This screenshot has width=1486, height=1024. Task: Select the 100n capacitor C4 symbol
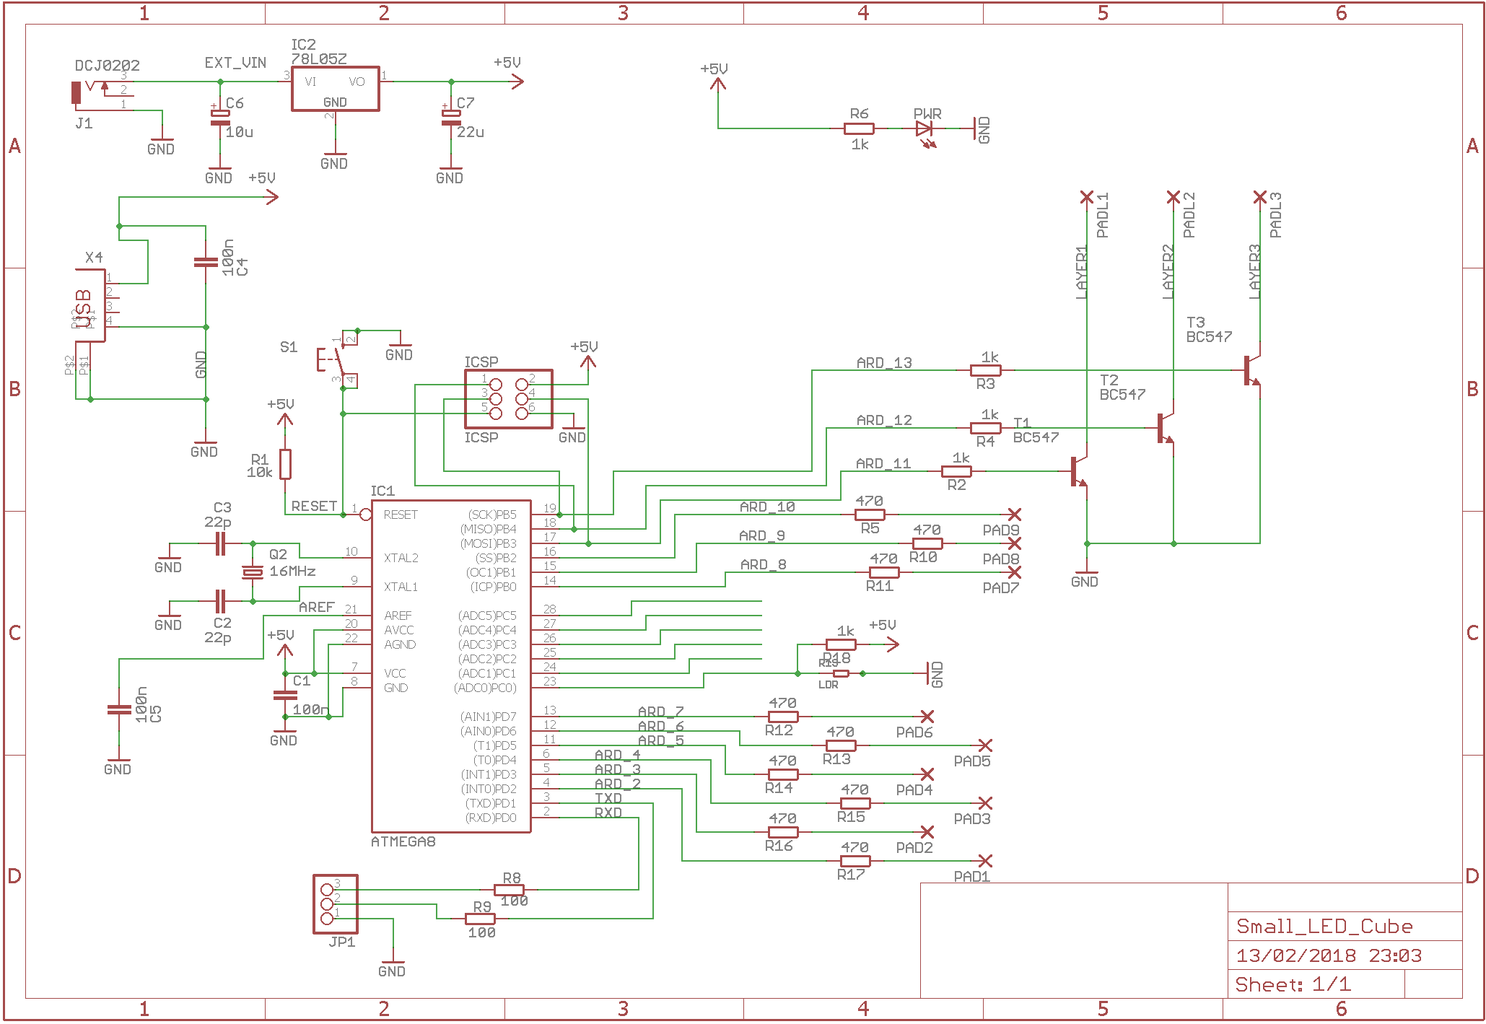(x=205, y=263)
